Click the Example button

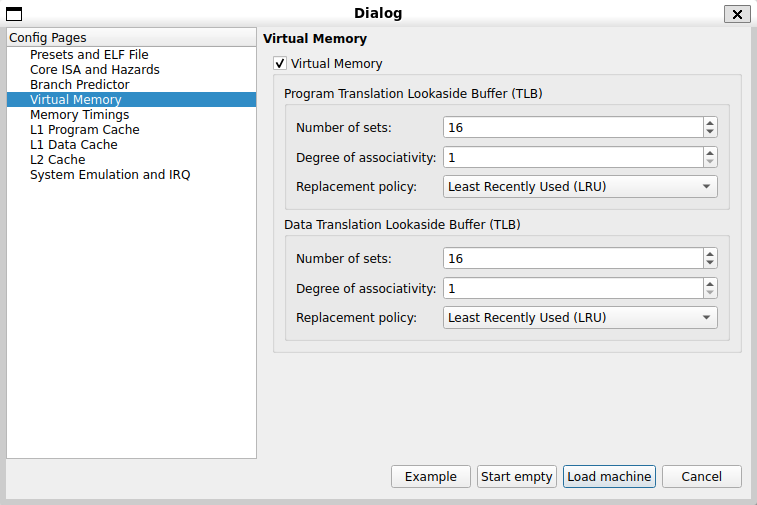click(x=431, y=477)
